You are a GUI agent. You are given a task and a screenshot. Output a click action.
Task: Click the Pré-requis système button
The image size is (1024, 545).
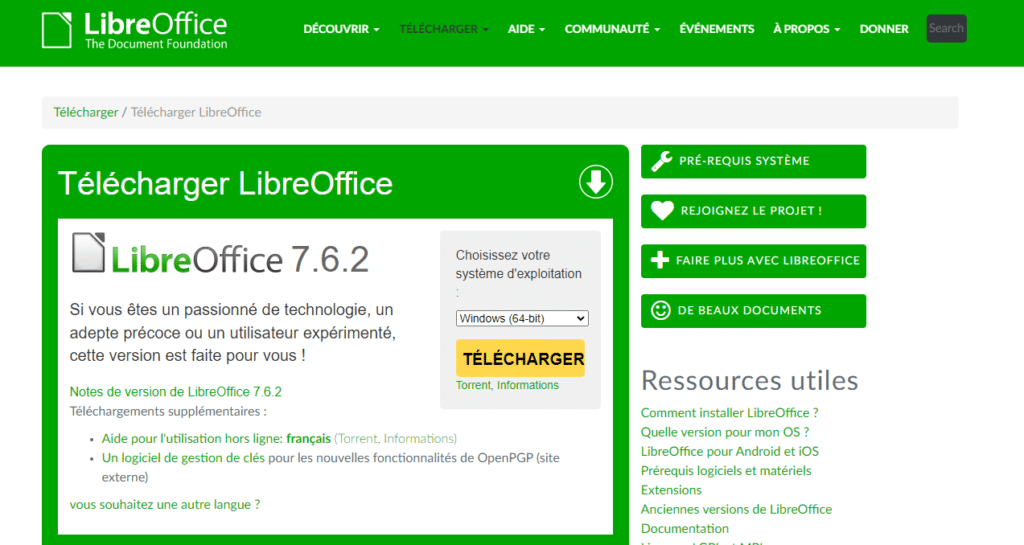click(x=754, y=161)
